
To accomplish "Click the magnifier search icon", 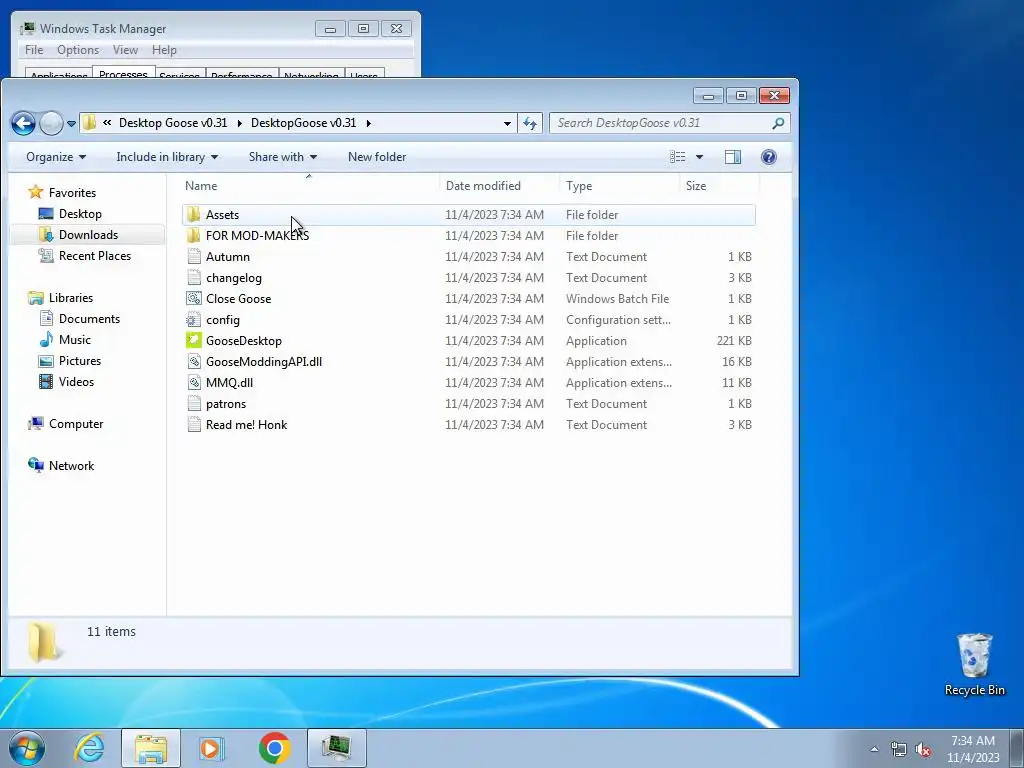I will [778, 123].
